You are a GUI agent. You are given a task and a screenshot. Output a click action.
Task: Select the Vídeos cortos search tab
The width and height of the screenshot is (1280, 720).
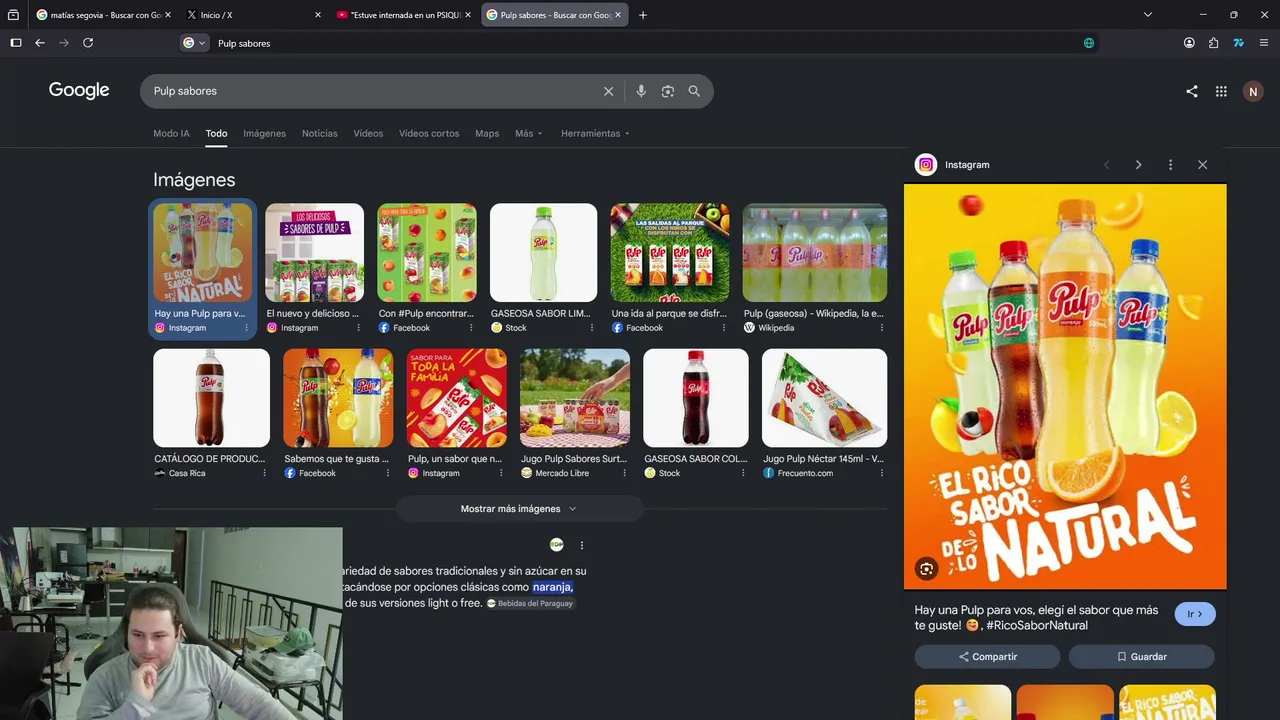(x=429, y=133)
